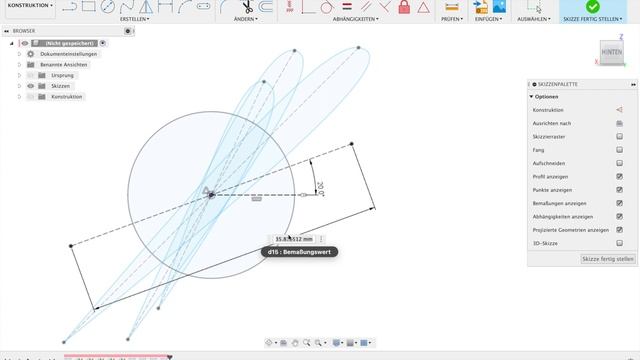Open the KONSTRUKTION workspace dropdown
The image size is (640, 360).
pos(30,5)
